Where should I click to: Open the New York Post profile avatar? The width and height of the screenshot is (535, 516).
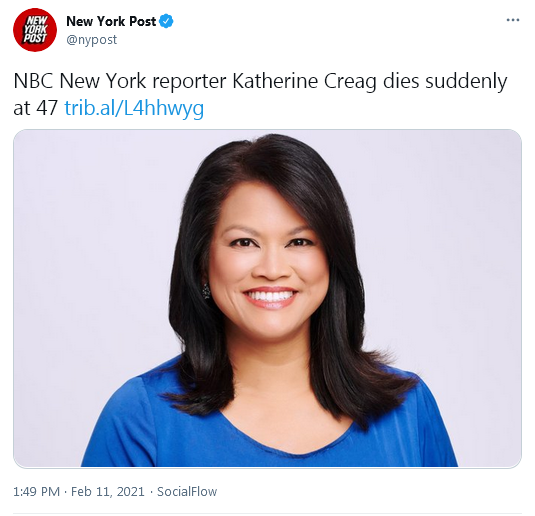(35, 30)
